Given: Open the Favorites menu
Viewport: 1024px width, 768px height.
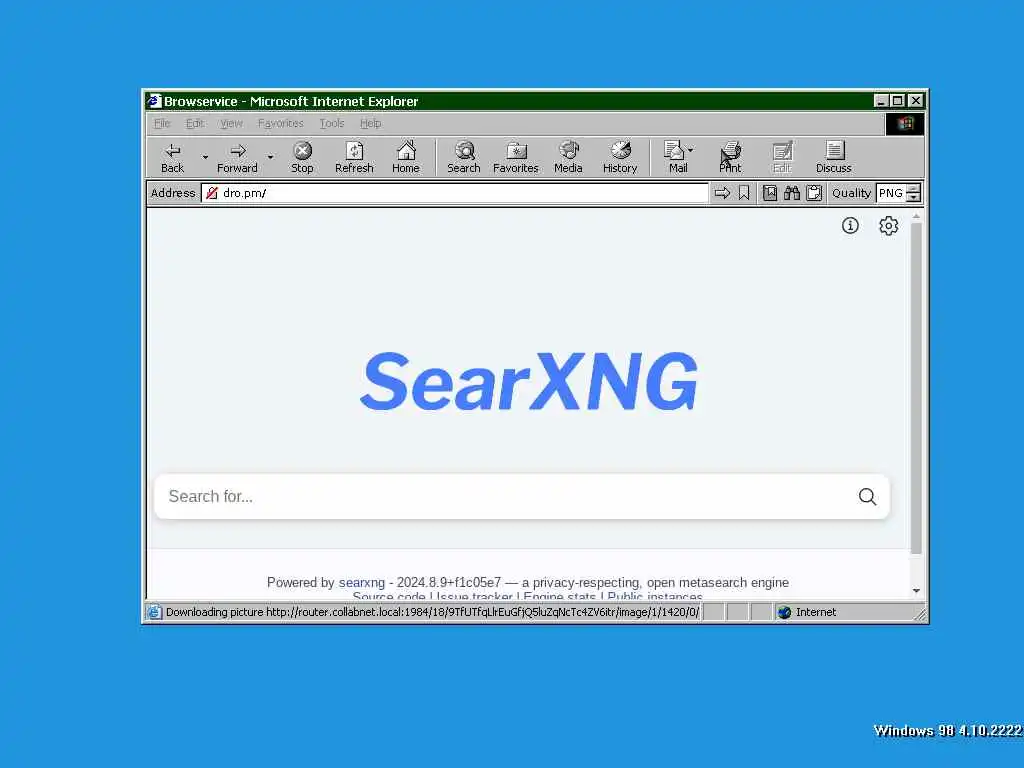Looking at the screenshot, I should coord(281,123).
